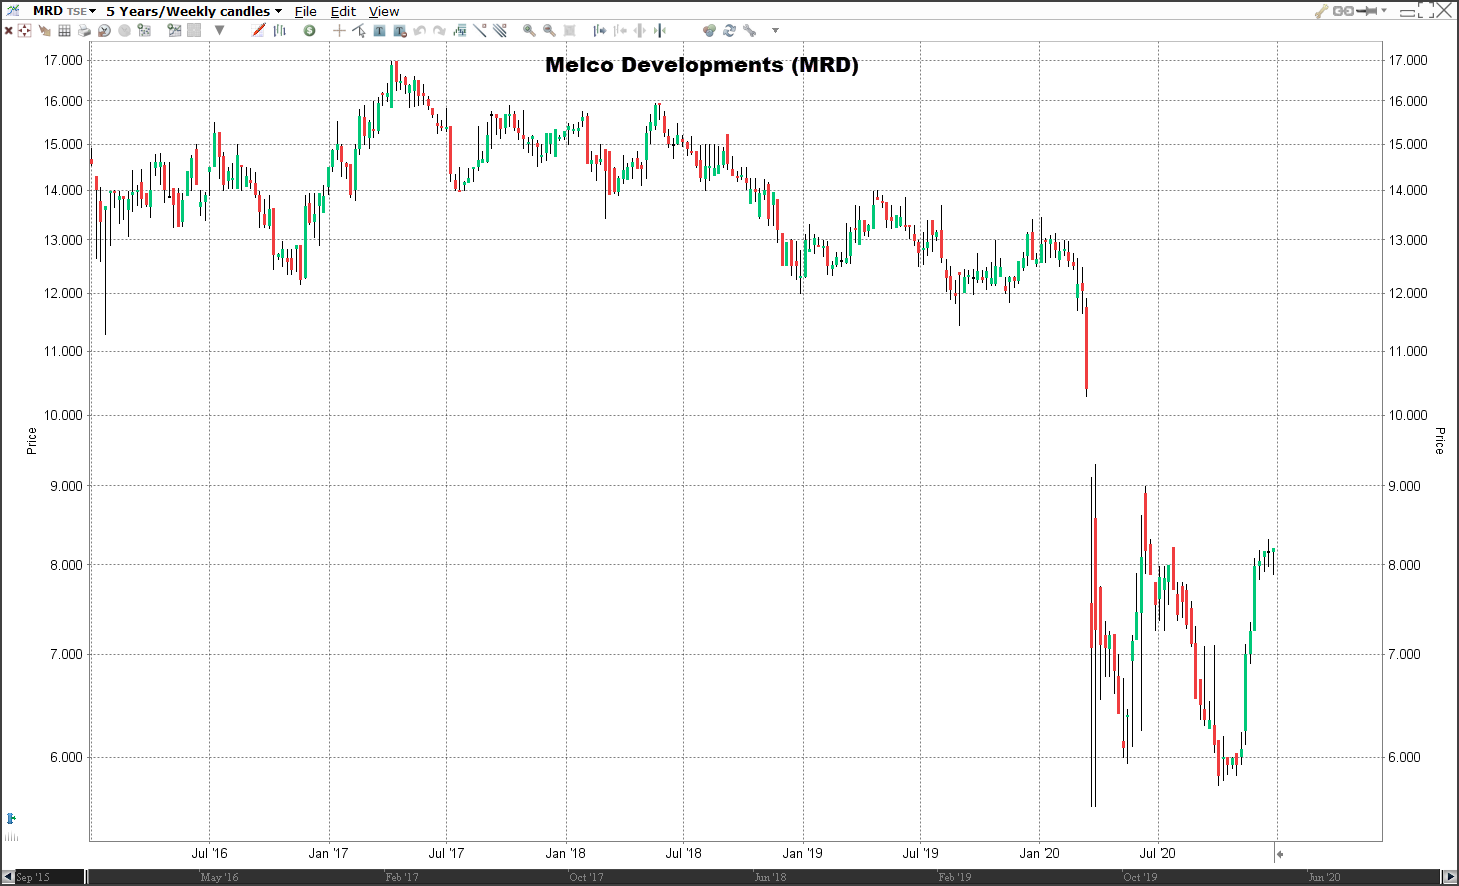Click the zoom out magnifier icon
The height and width of the screenshot is (886, 1459).
(x=549, y=30)
